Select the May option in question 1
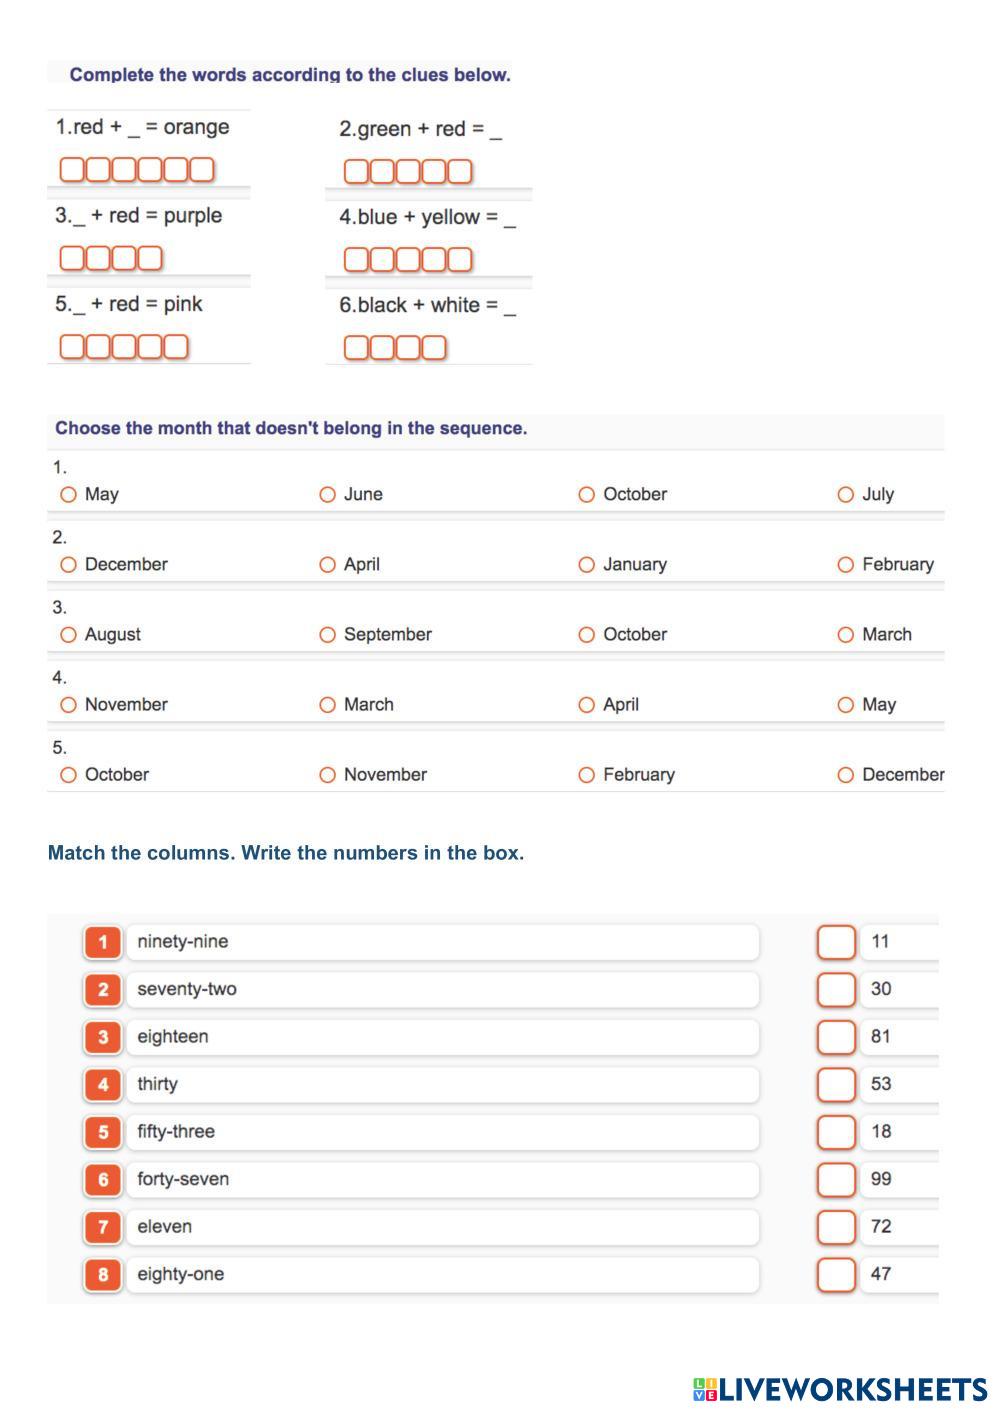 tap(69, 494)
